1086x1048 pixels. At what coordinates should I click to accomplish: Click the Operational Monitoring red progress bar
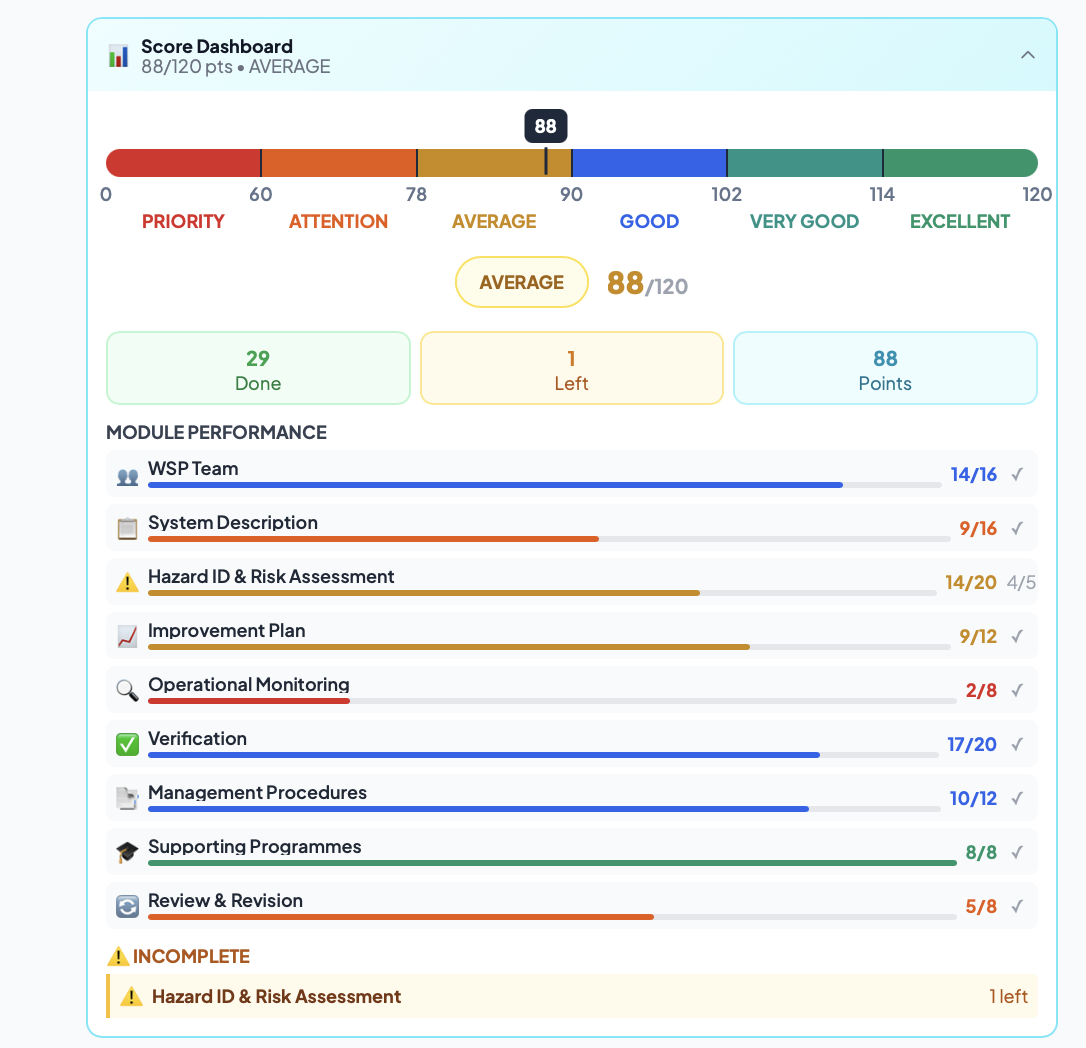tap(249, 701)
